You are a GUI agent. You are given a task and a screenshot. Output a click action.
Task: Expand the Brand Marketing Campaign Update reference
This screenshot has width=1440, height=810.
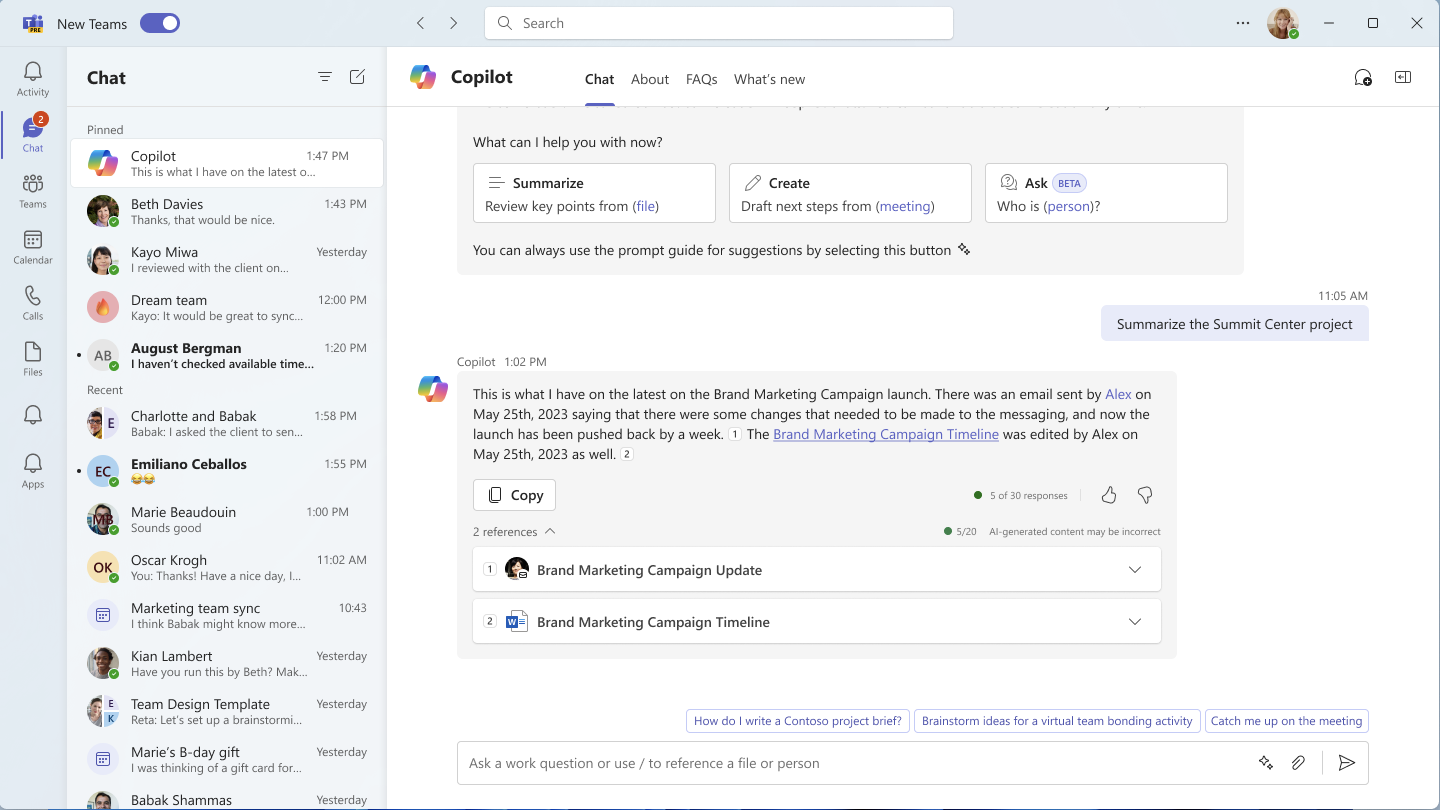click(1135, 568)
